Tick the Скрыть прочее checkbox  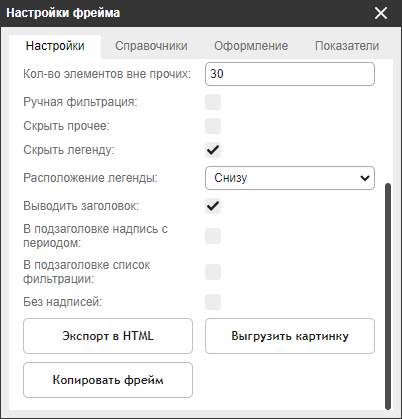213,126
